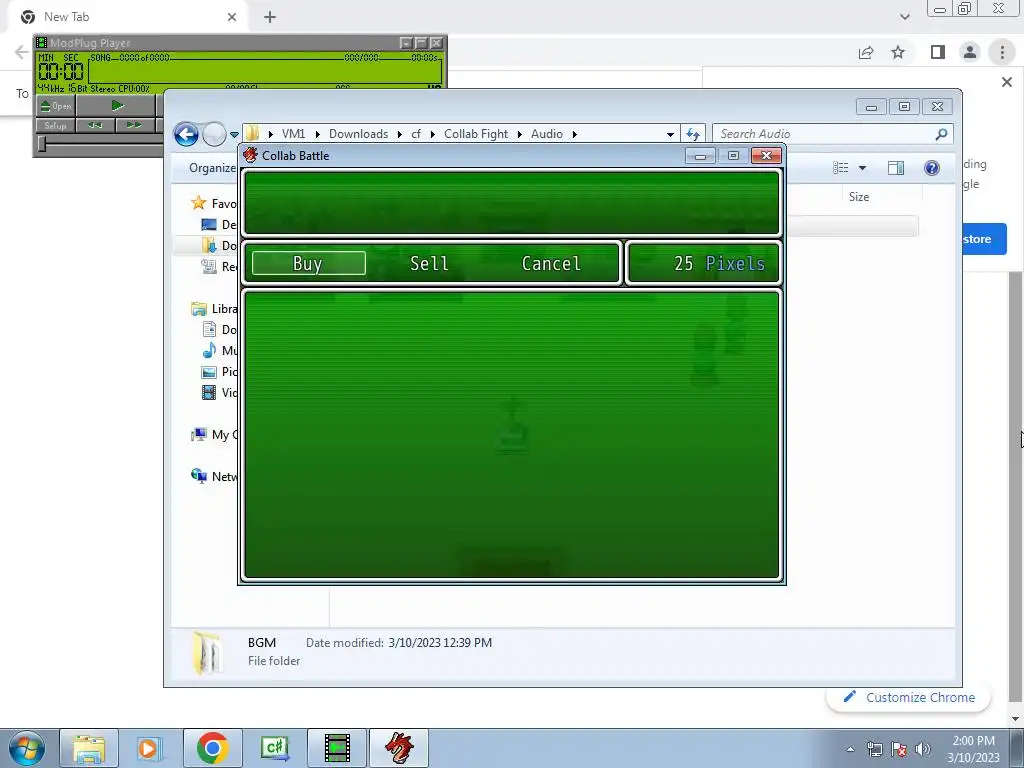The height and width of the screenshot is (768, 1024).
Task: Click the Desktop icon in navigation pane
Action: point(209,225)
